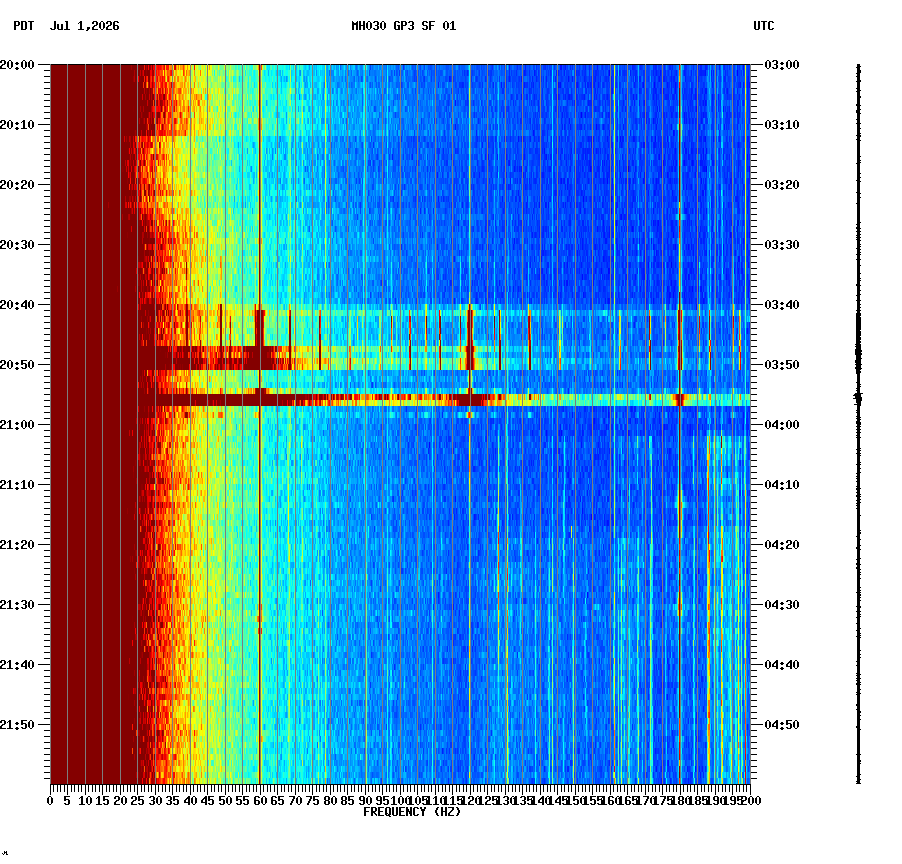Click the UTC timezone label

(763, 26)
